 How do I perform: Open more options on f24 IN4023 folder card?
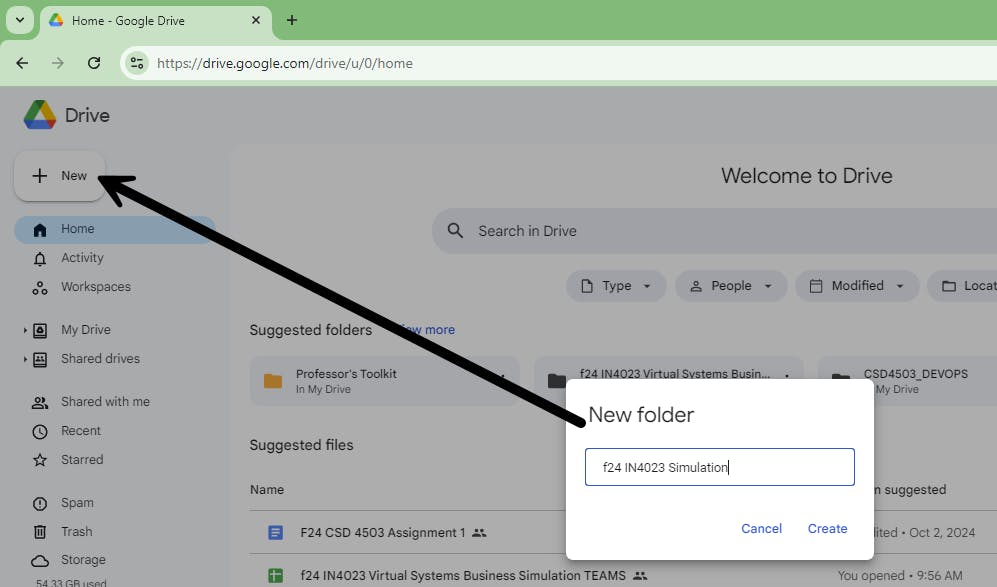click(x=787, y=376)
